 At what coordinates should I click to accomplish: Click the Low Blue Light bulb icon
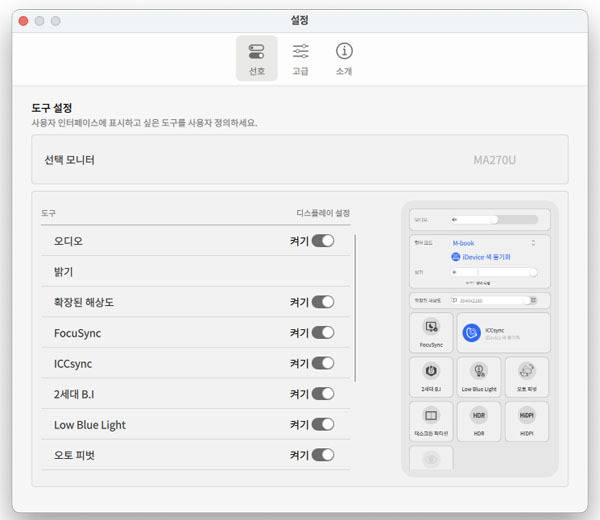[x=480, y=372]
